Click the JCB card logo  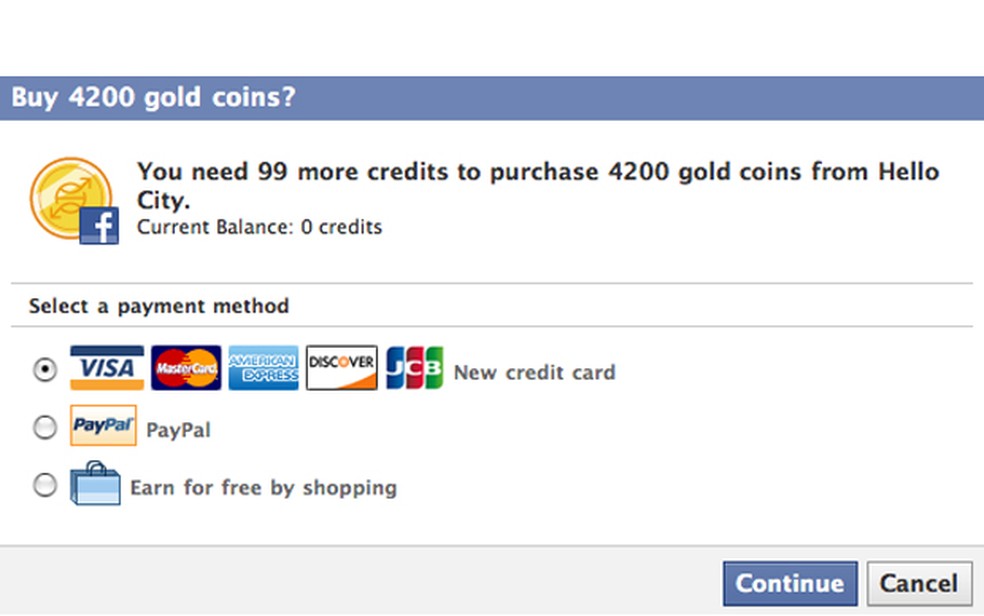tap(414, 368)
